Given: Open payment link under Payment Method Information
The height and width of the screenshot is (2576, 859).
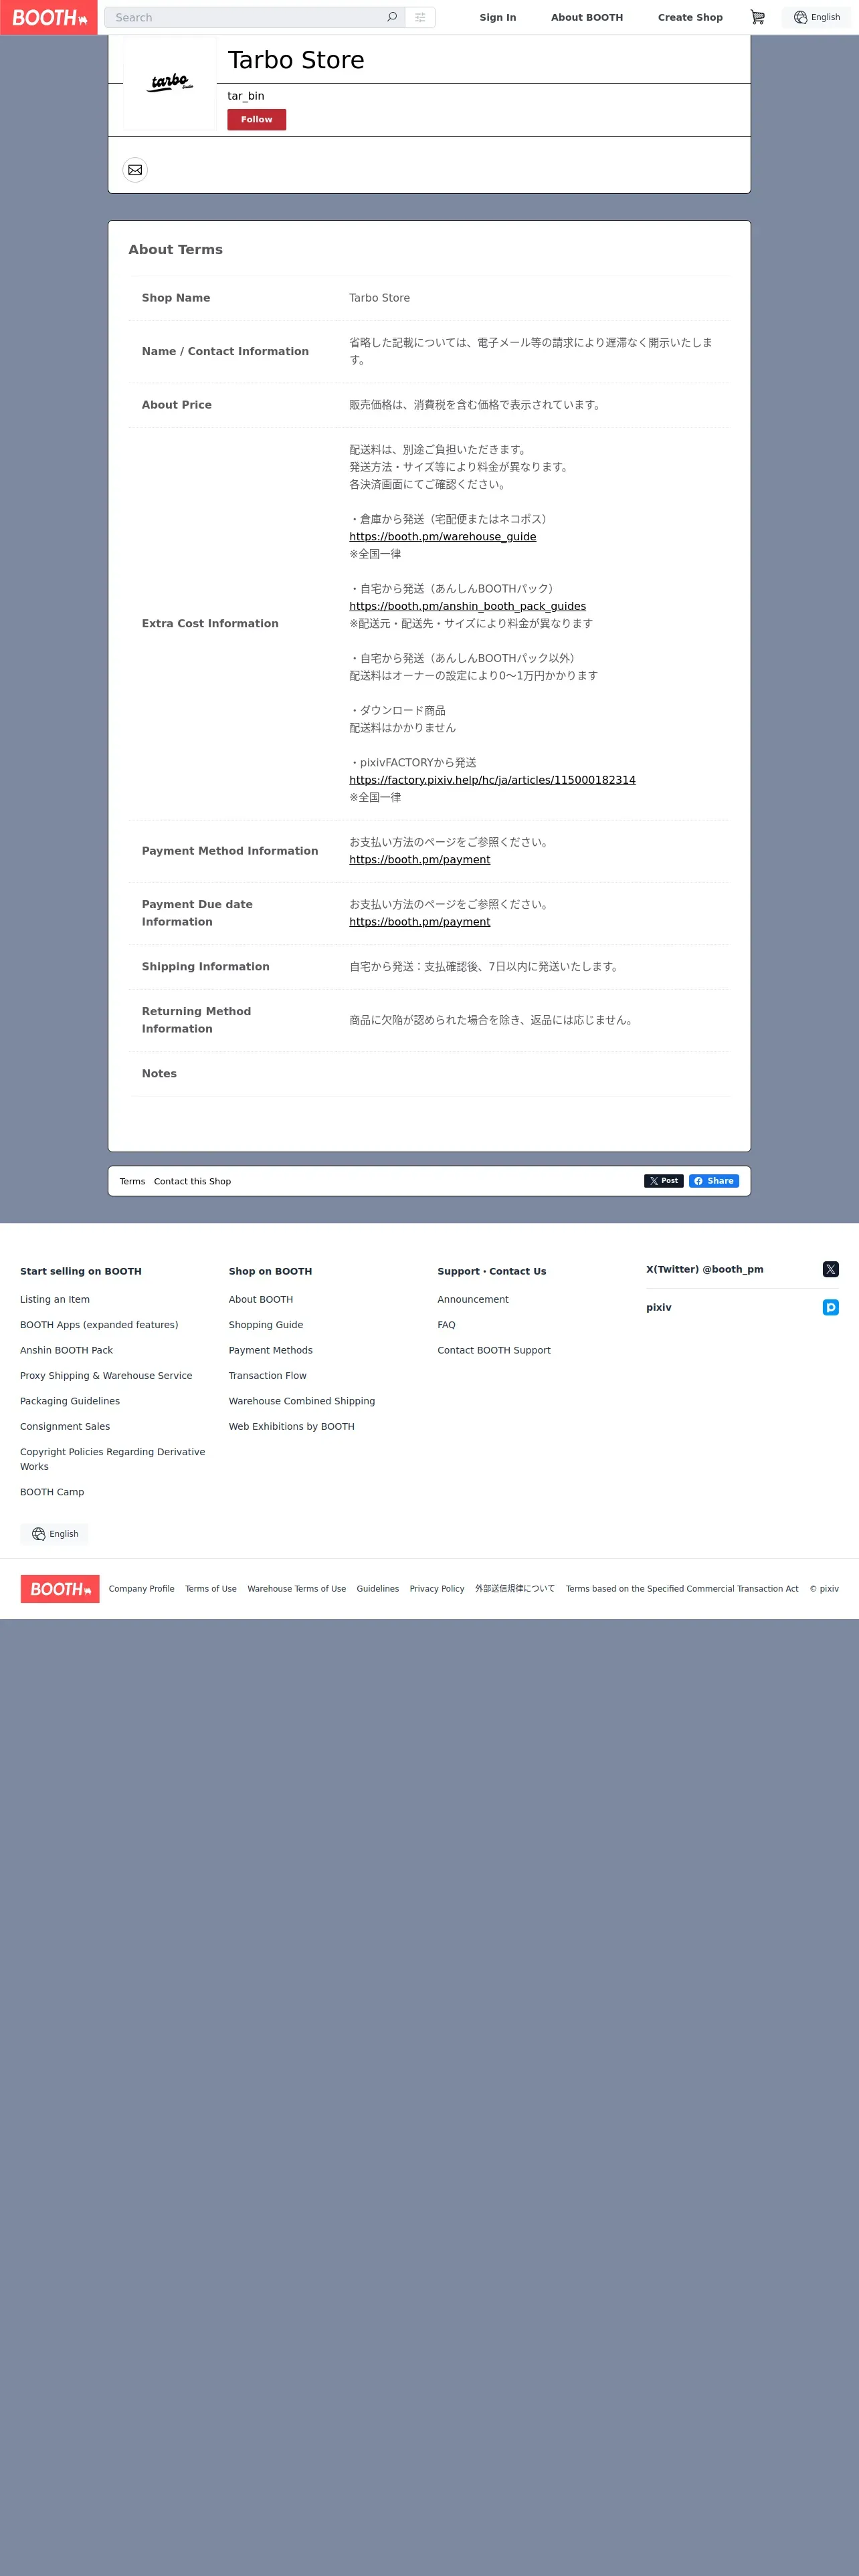Looking at the screenshot, I should pos(420,859).
